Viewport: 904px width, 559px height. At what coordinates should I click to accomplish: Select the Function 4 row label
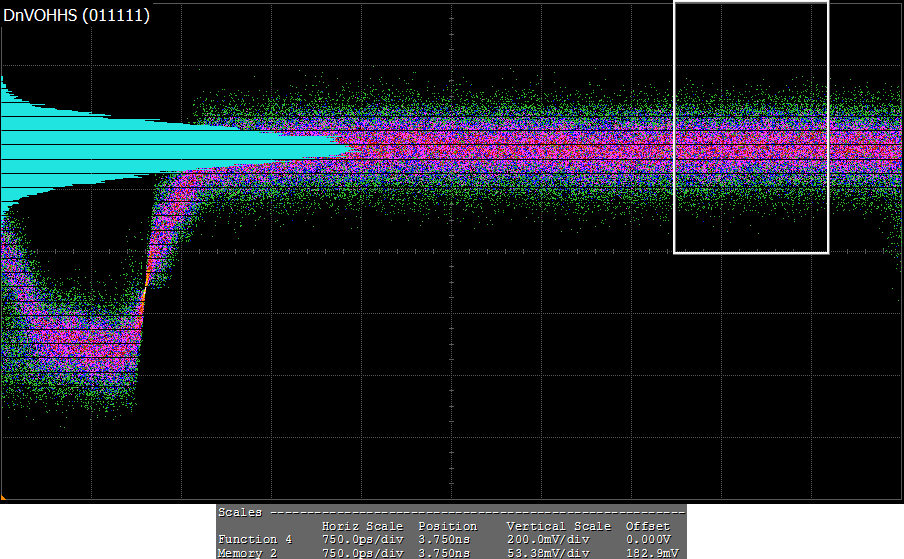(x=255, y=539)
